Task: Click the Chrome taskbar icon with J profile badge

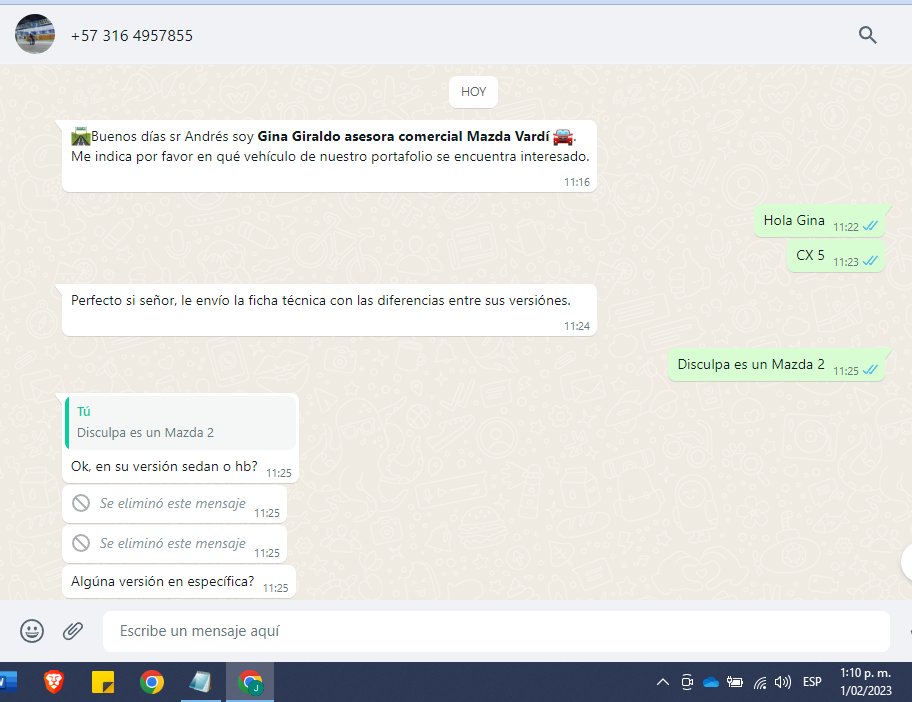Action: tap(250, 682)
